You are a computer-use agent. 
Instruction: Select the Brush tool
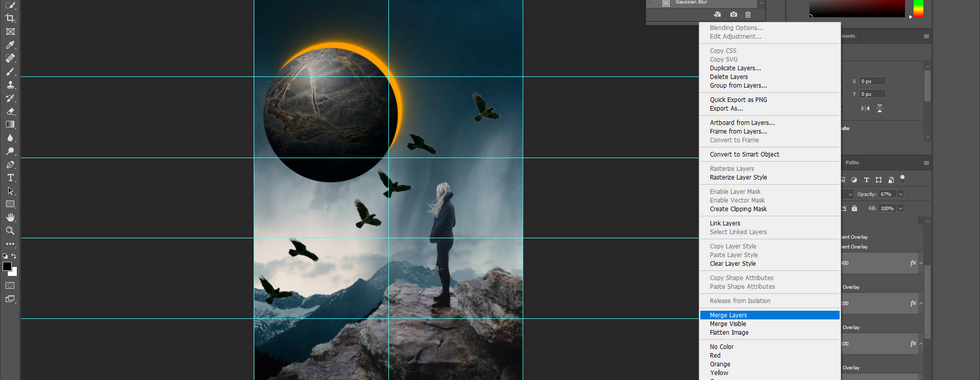click(10, 72)
